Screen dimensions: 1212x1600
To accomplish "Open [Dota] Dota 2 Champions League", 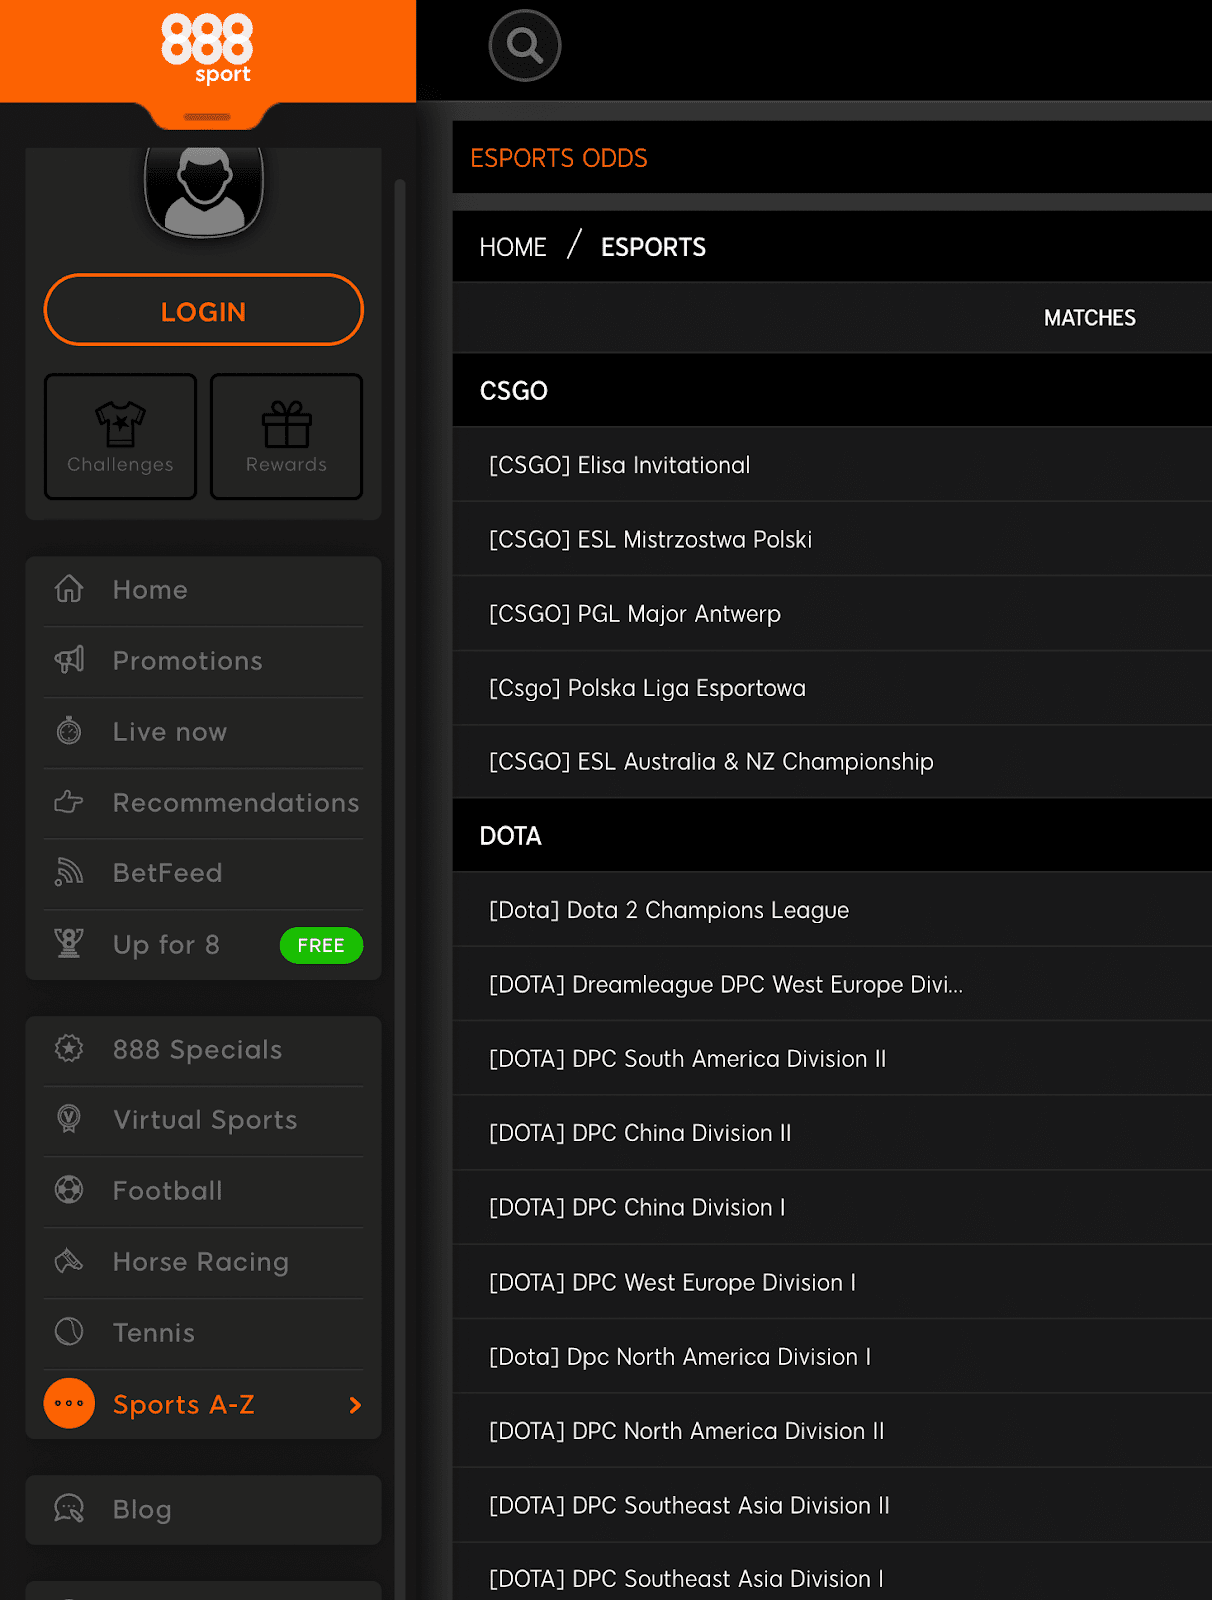I will pos(832,910).
